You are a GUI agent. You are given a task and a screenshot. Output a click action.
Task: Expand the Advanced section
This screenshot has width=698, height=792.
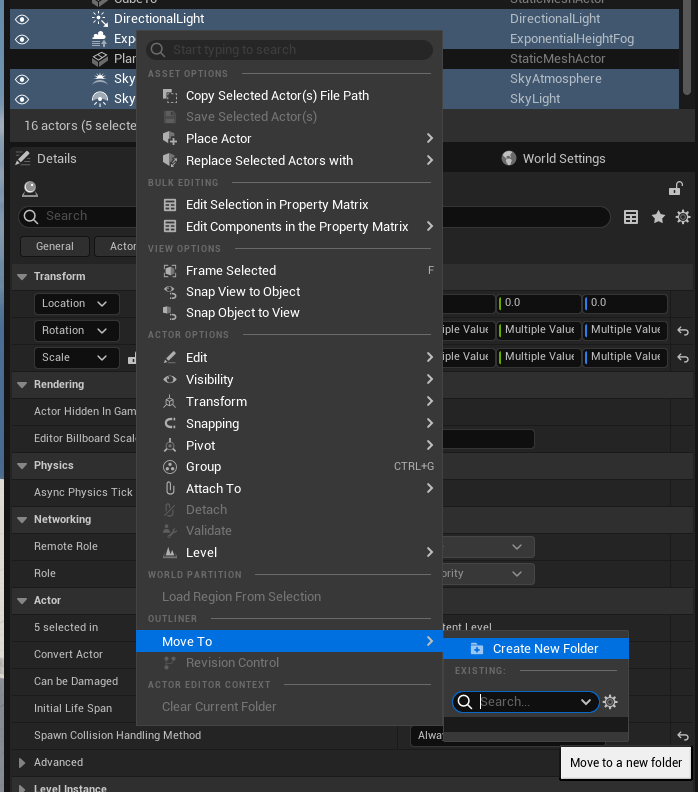pos(22,763)
